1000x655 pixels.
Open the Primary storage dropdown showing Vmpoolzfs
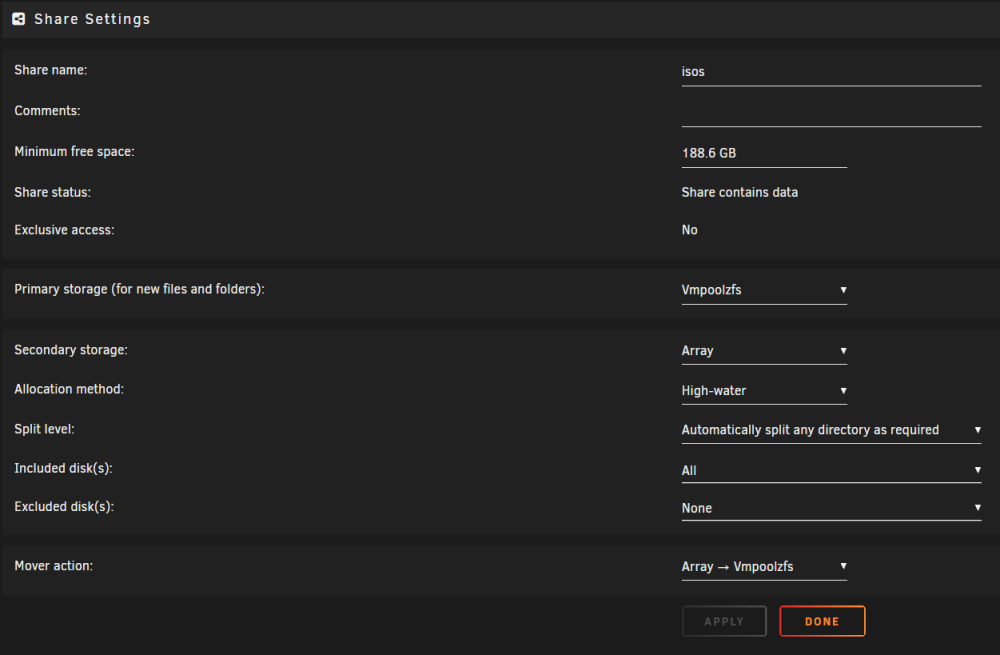(764, 290)
